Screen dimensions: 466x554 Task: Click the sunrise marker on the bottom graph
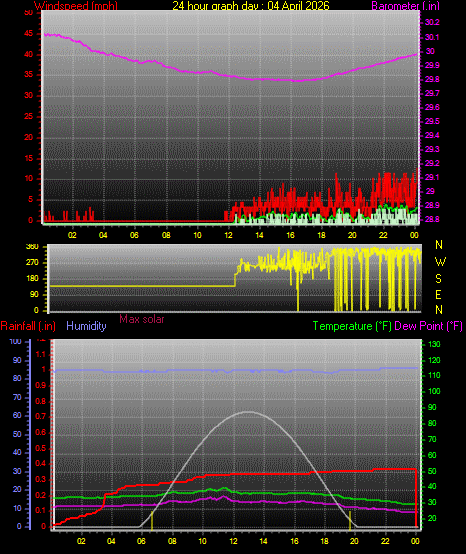pyautogui.click(x=152, y=520)
